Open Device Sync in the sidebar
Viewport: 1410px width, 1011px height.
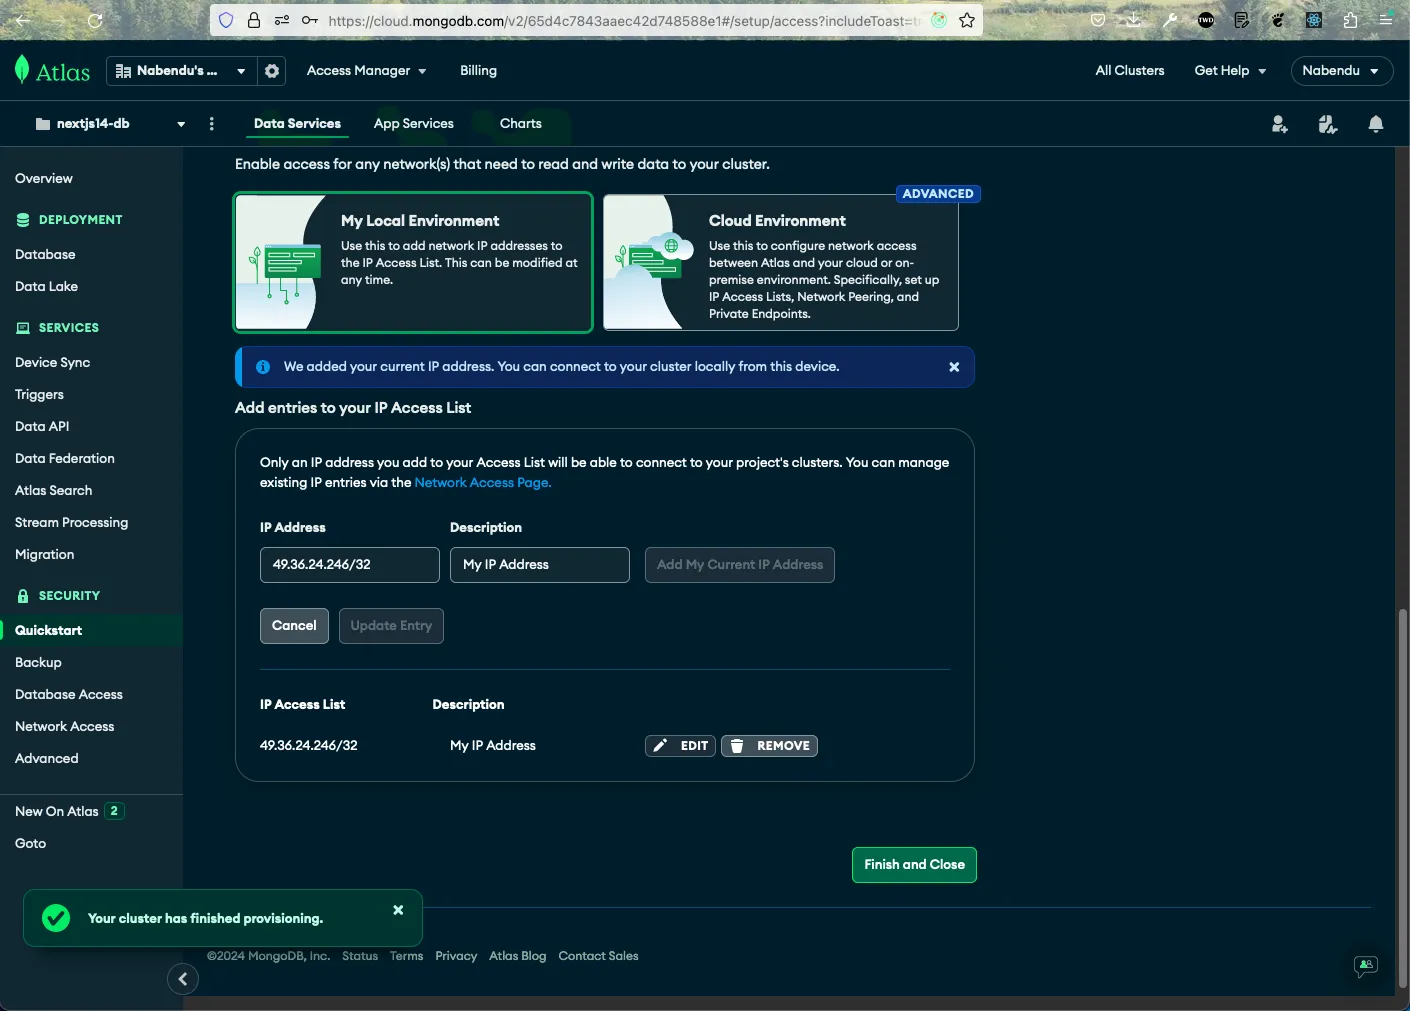(52, 363)
